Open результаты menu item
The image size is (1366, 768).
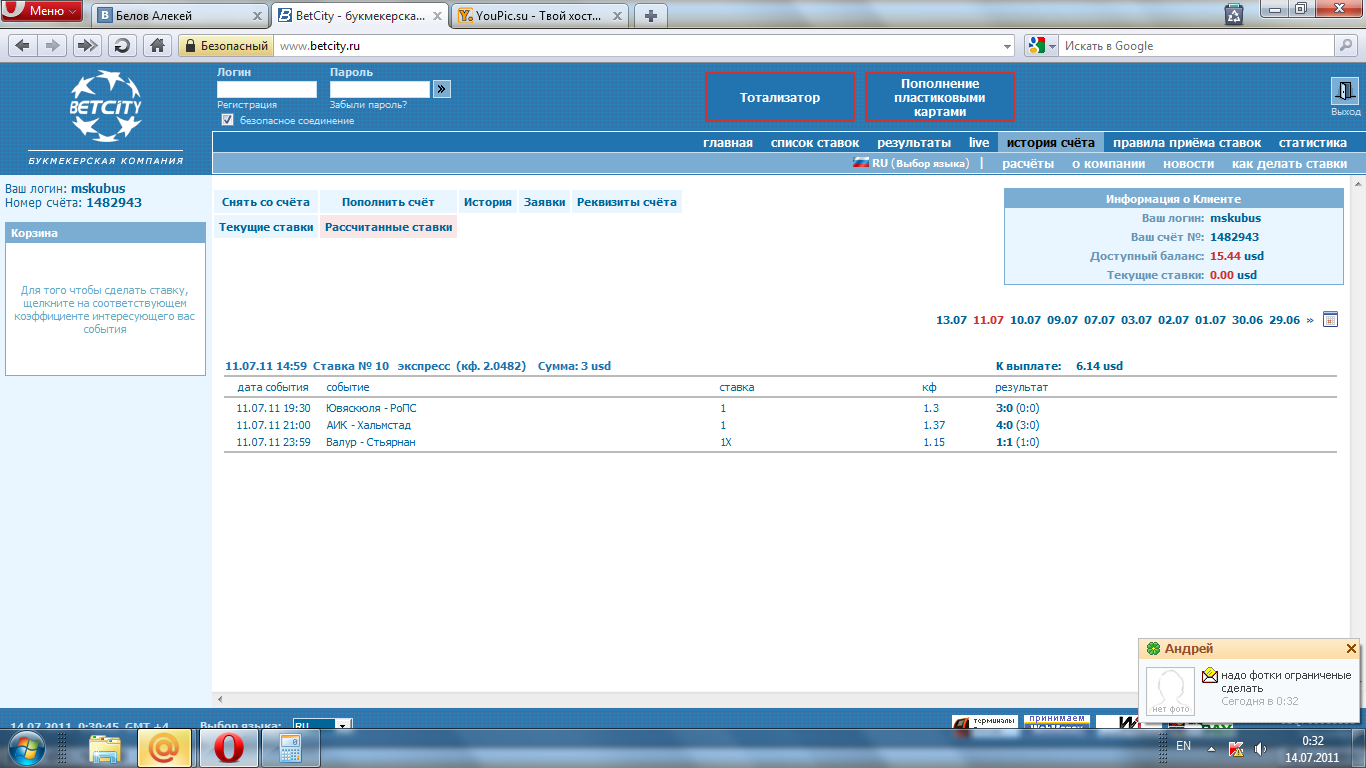click(x=914, y=143)
